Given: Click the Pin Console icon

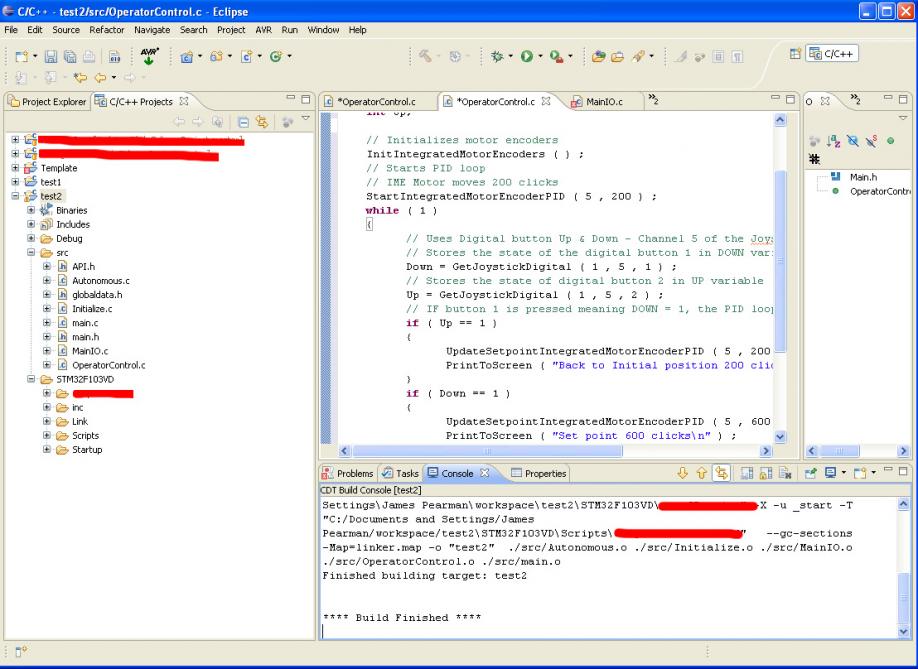Looking at the screenshot, I should [x=811, y=473].
